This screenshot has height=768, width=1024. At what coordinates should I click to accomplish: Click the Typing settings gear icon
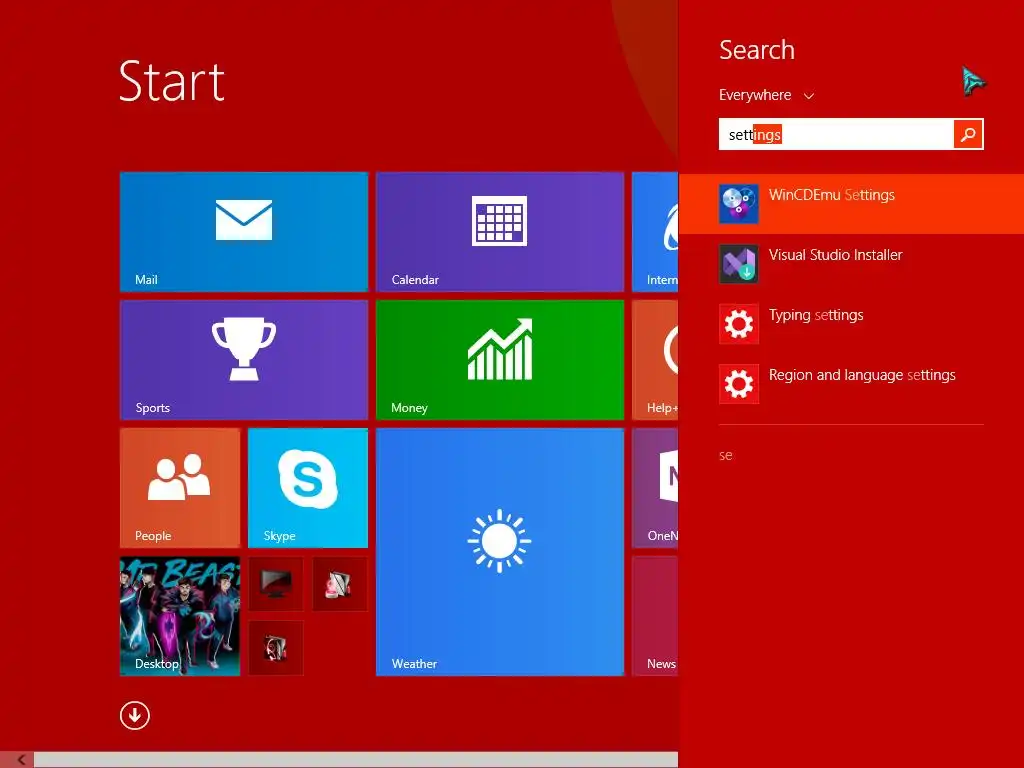click(x=739, y=323)
